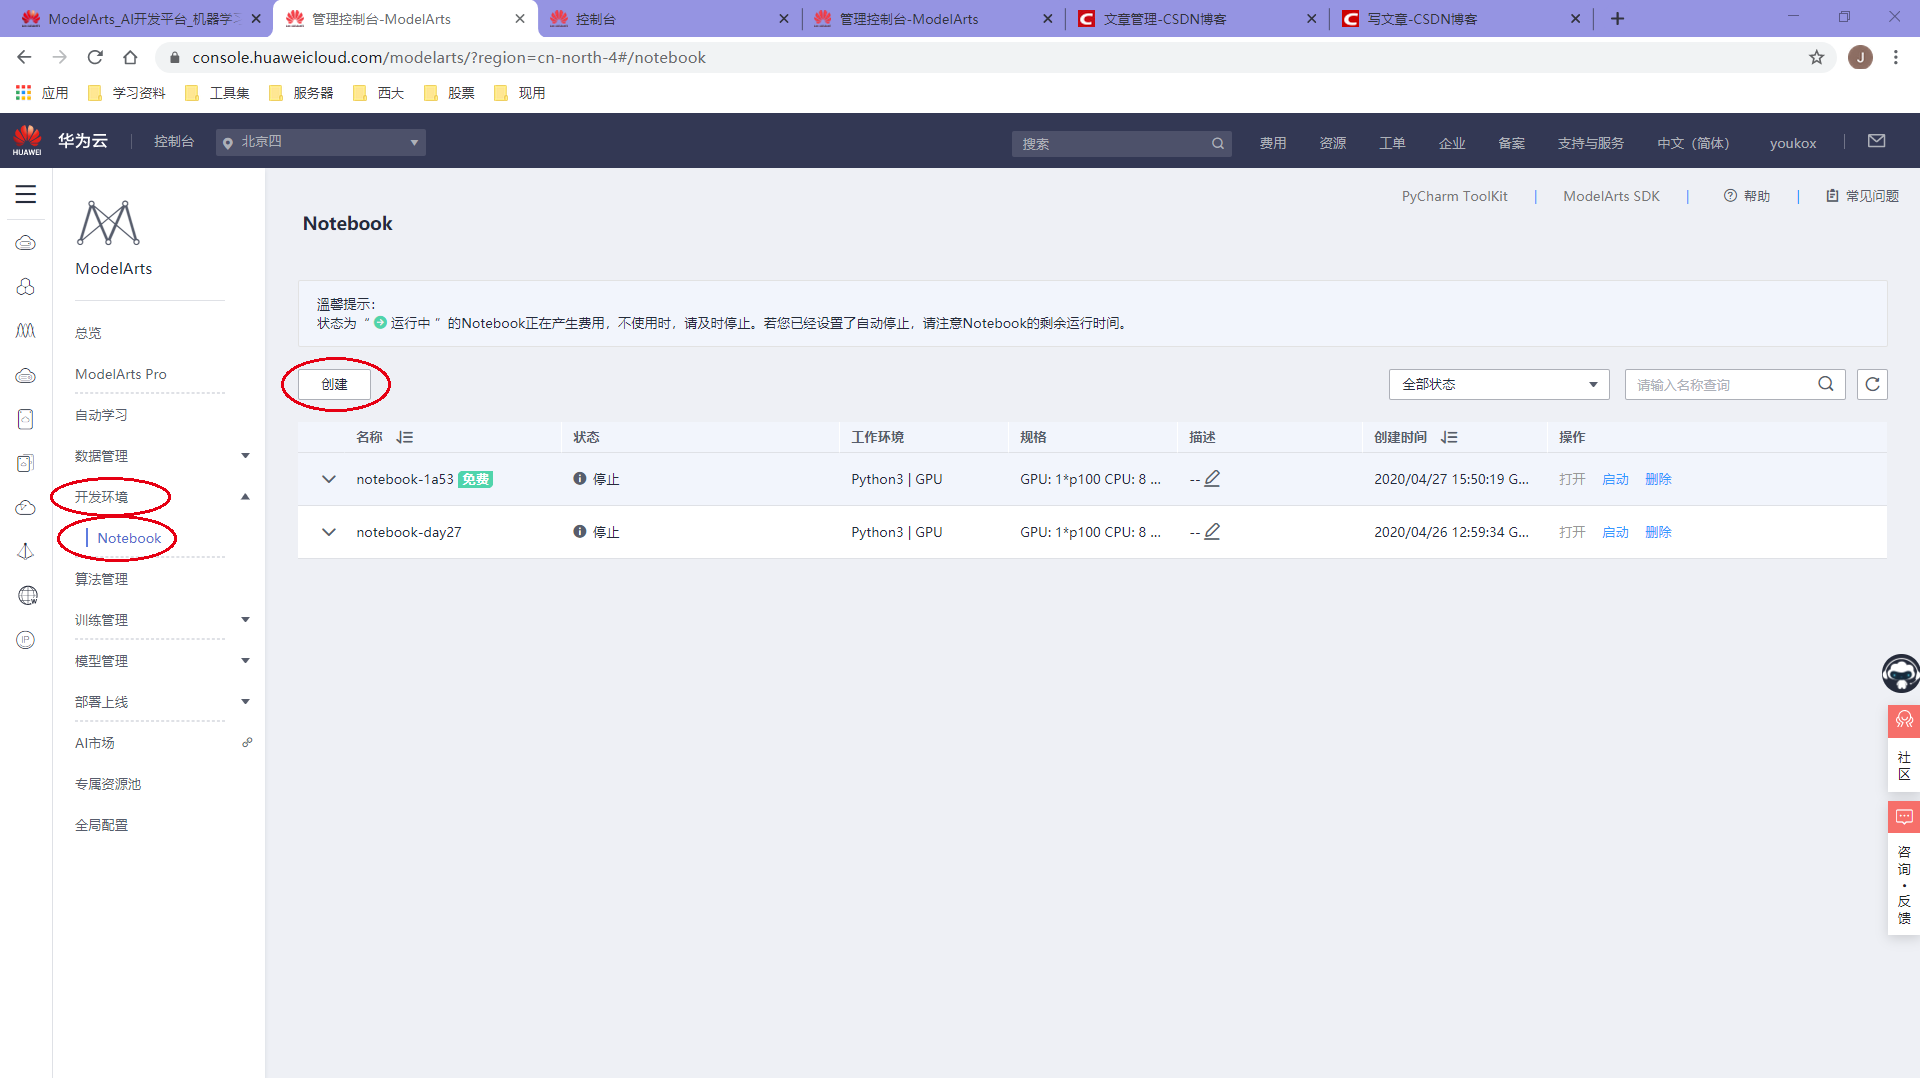Open PyCharm ToolKit link

click(x=1454, y=196)
